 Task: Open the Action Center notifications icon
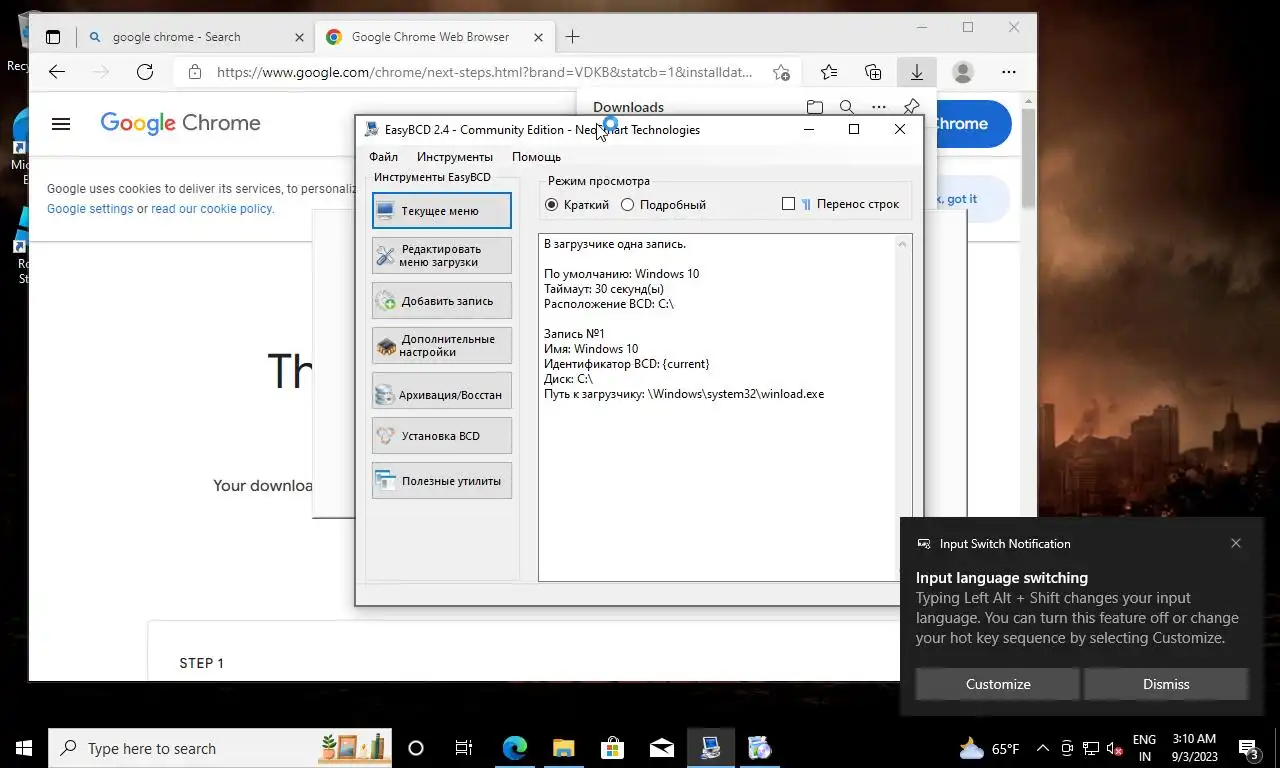point(1248,748)
